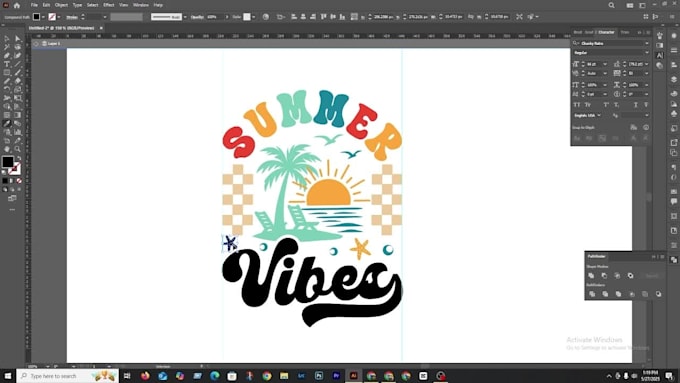The height and width of the screenshot is (383, 680).
Task: Click the Stroke label link in control bar
Action: pos(72,17)
